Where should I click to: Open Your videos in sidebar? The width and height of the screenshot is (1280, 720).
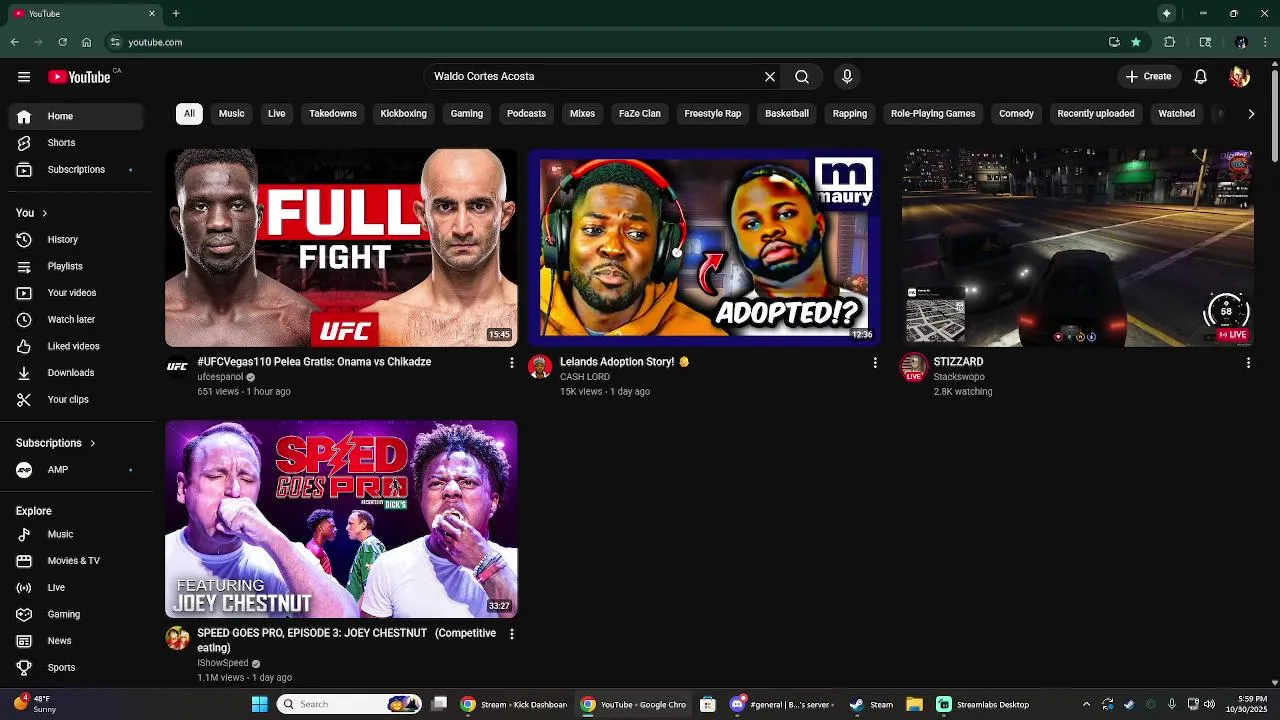pyautogui.click(x=76, y=293)
